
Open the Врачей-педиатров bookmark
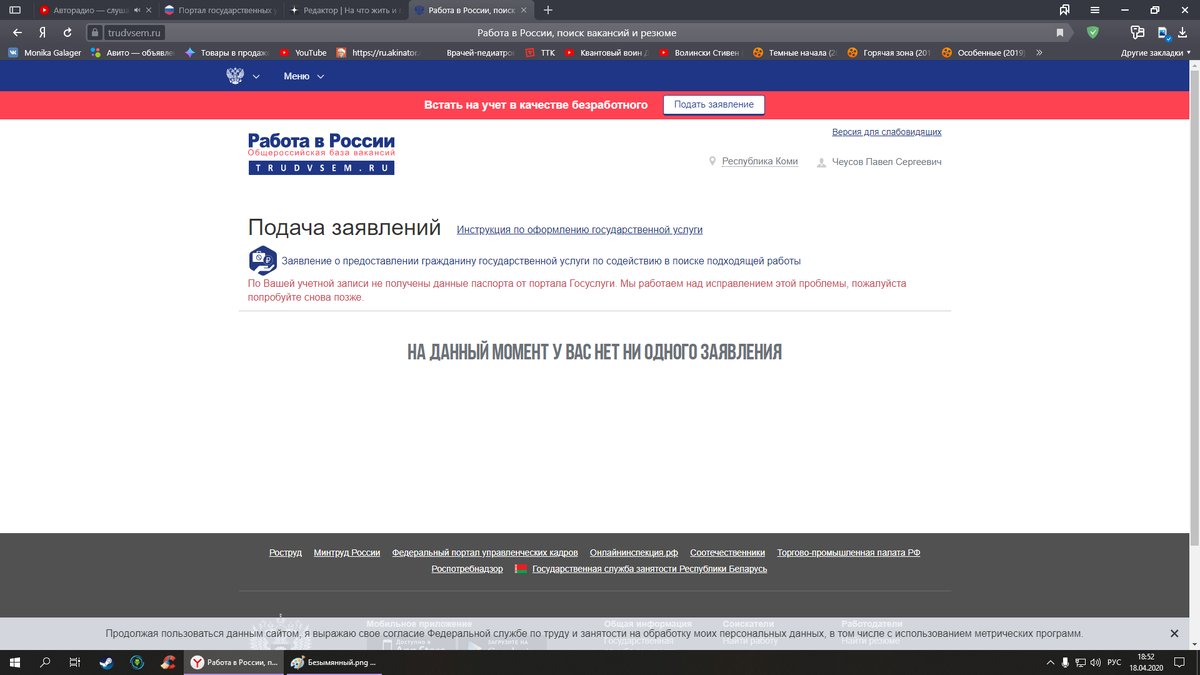[479, 52]
